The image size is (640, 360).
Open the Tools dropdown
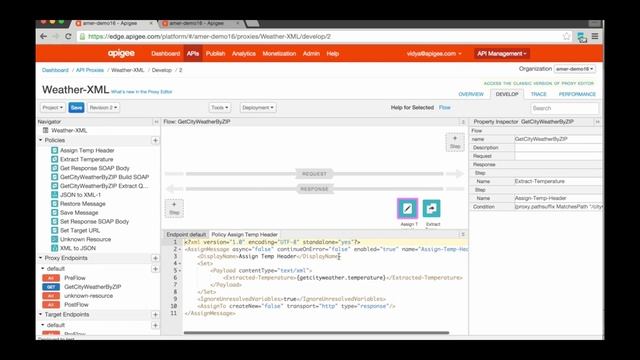pos(220,107)
